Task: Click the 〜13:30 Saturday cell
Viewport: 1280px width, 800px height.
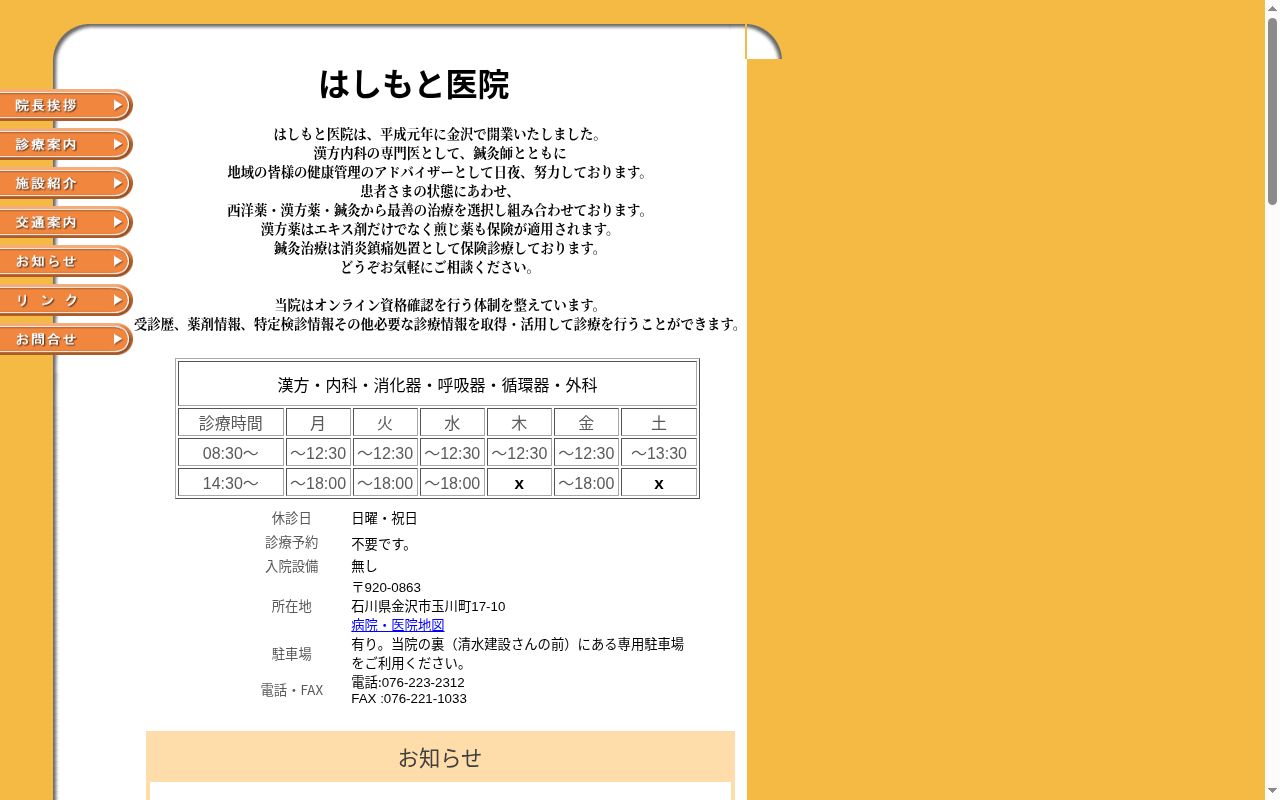Action: coord(659,453)
